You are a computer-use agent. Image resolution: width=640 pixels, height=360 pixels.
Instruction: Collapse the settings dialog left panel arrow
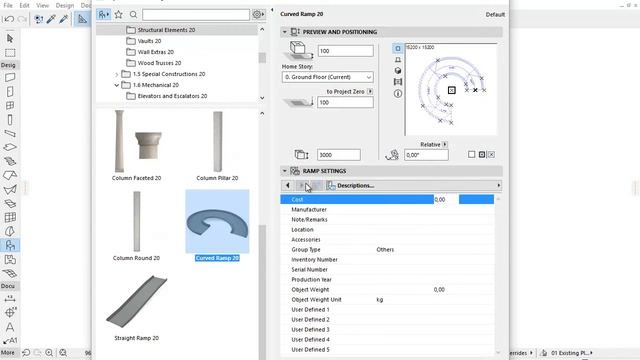[x=272, y=10]
